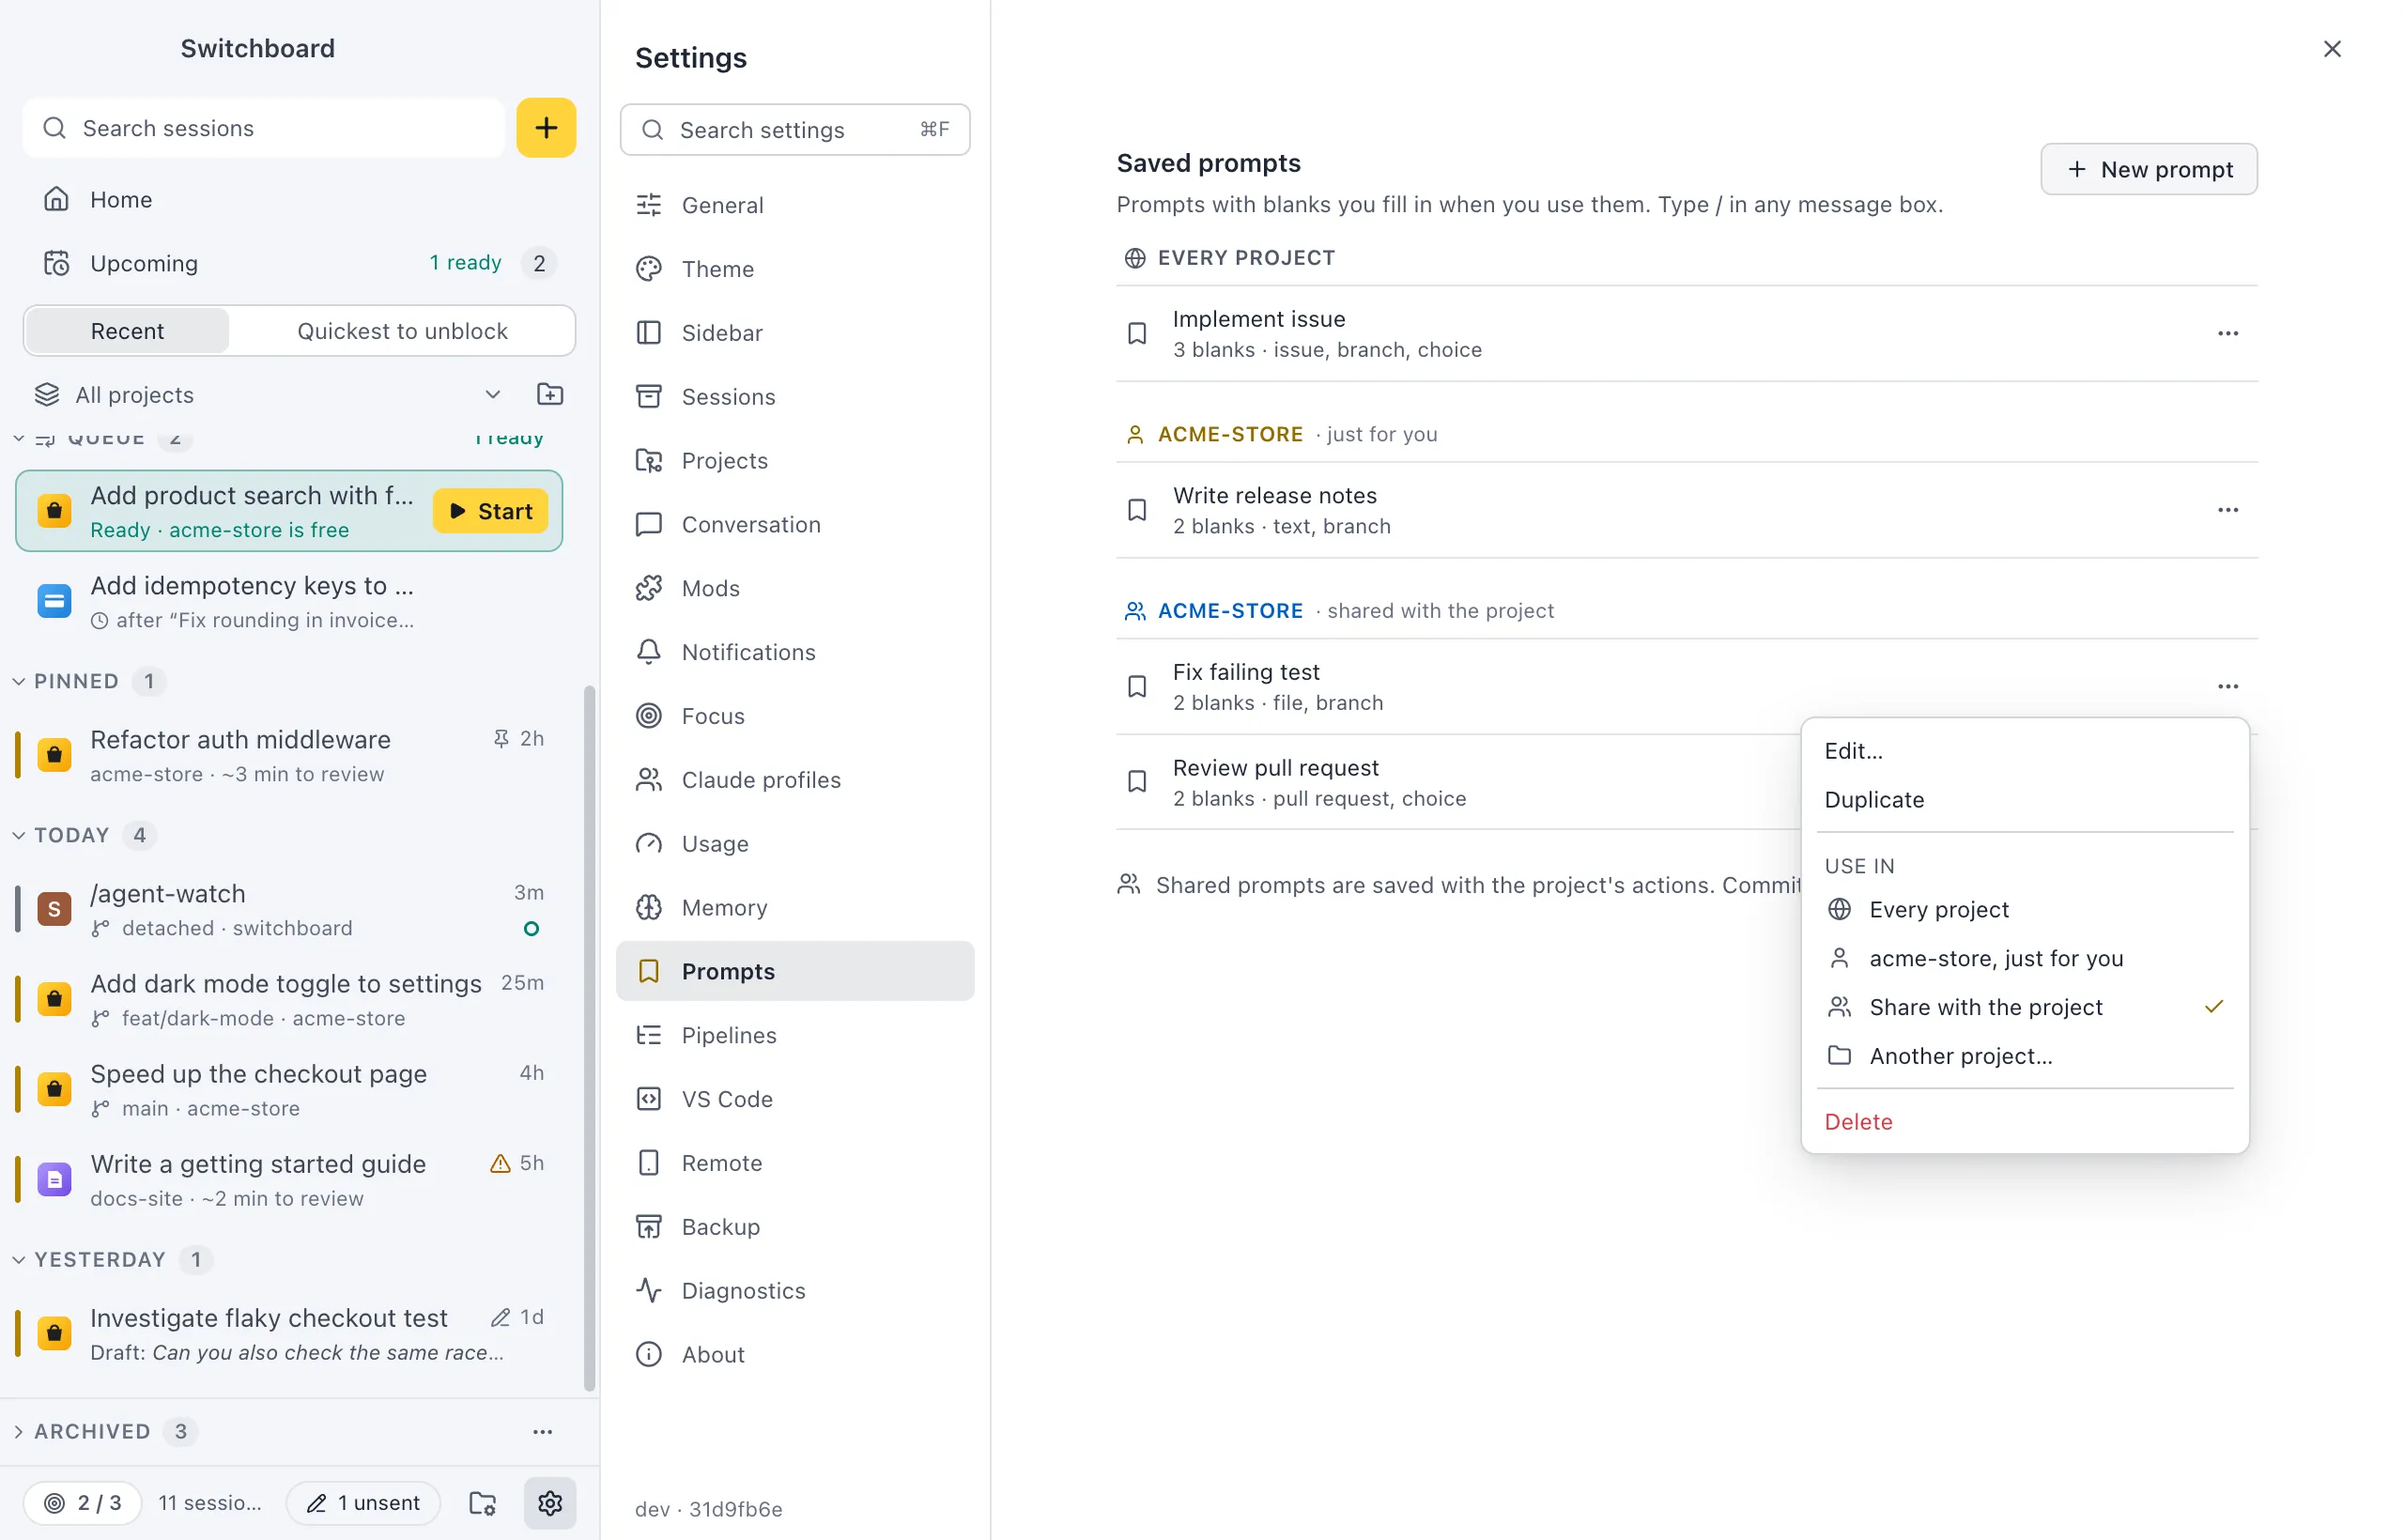Image resolution: width=2404 pixels, height=1540 pixels.
Task: Collapse the Queue section chevron
Action: pyautogui.click(x=19, y=438)
